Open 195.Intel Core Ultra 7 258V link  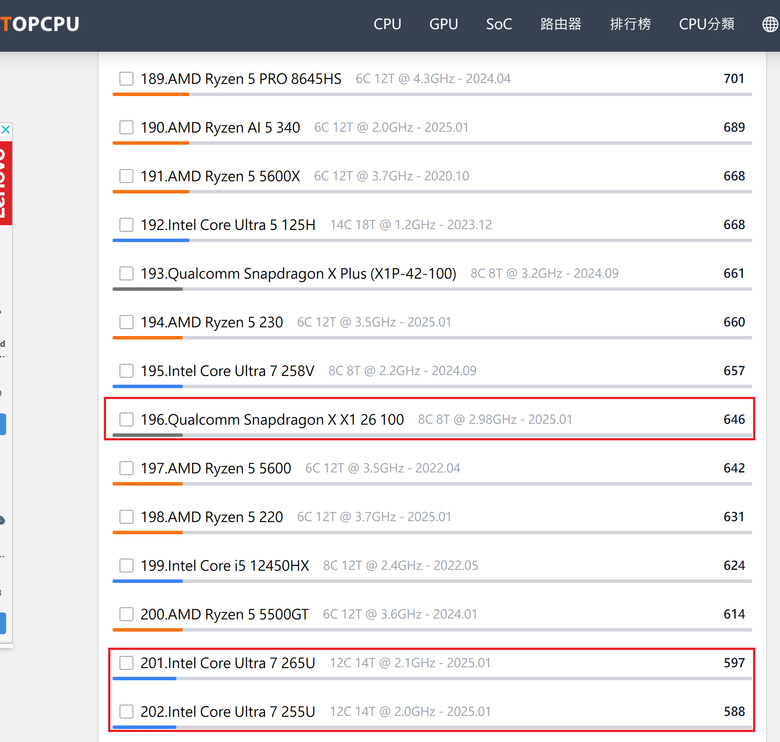(x=227, y=371)
